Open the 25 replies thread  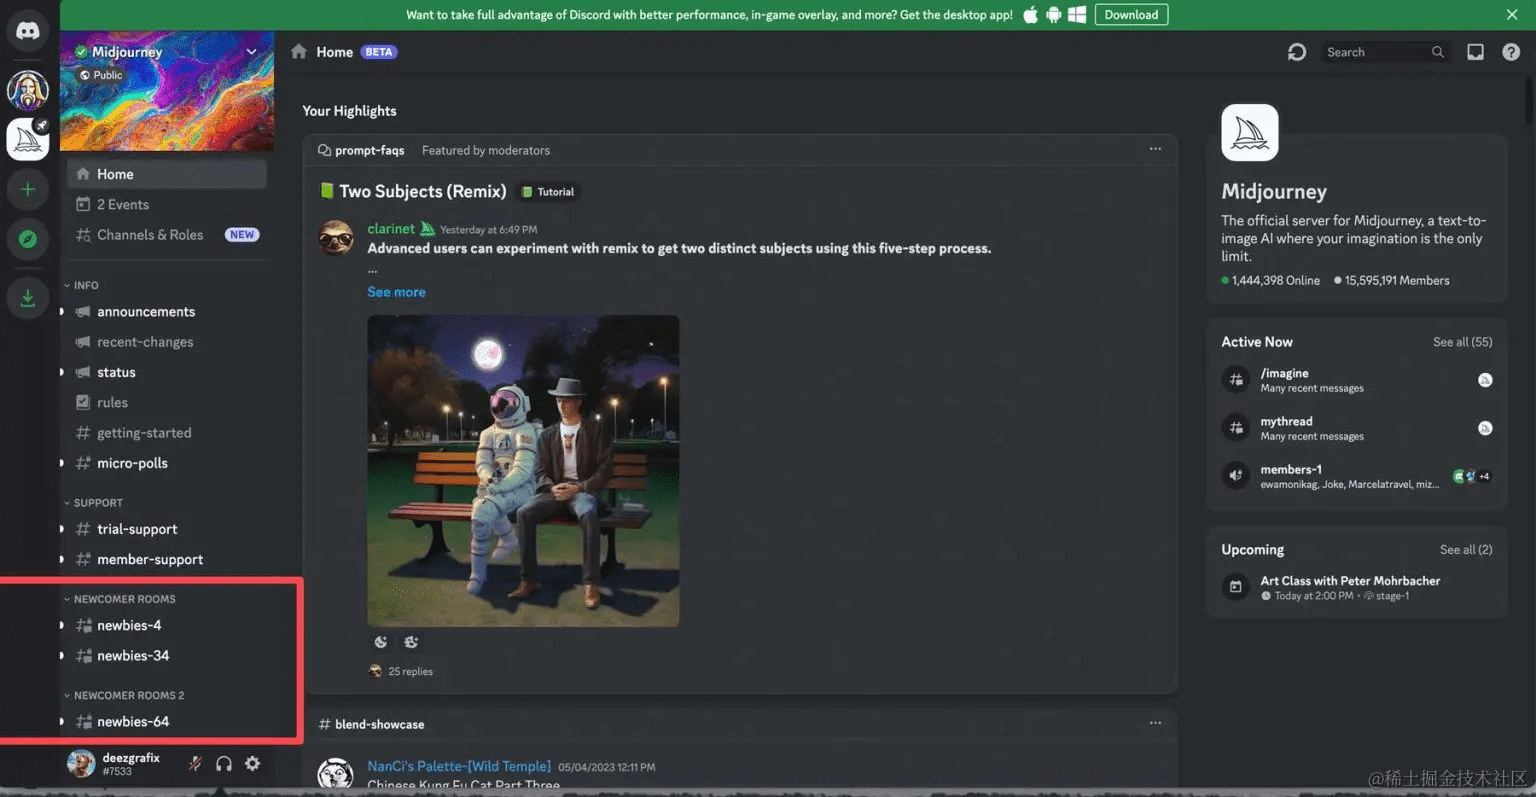(410, 672)
